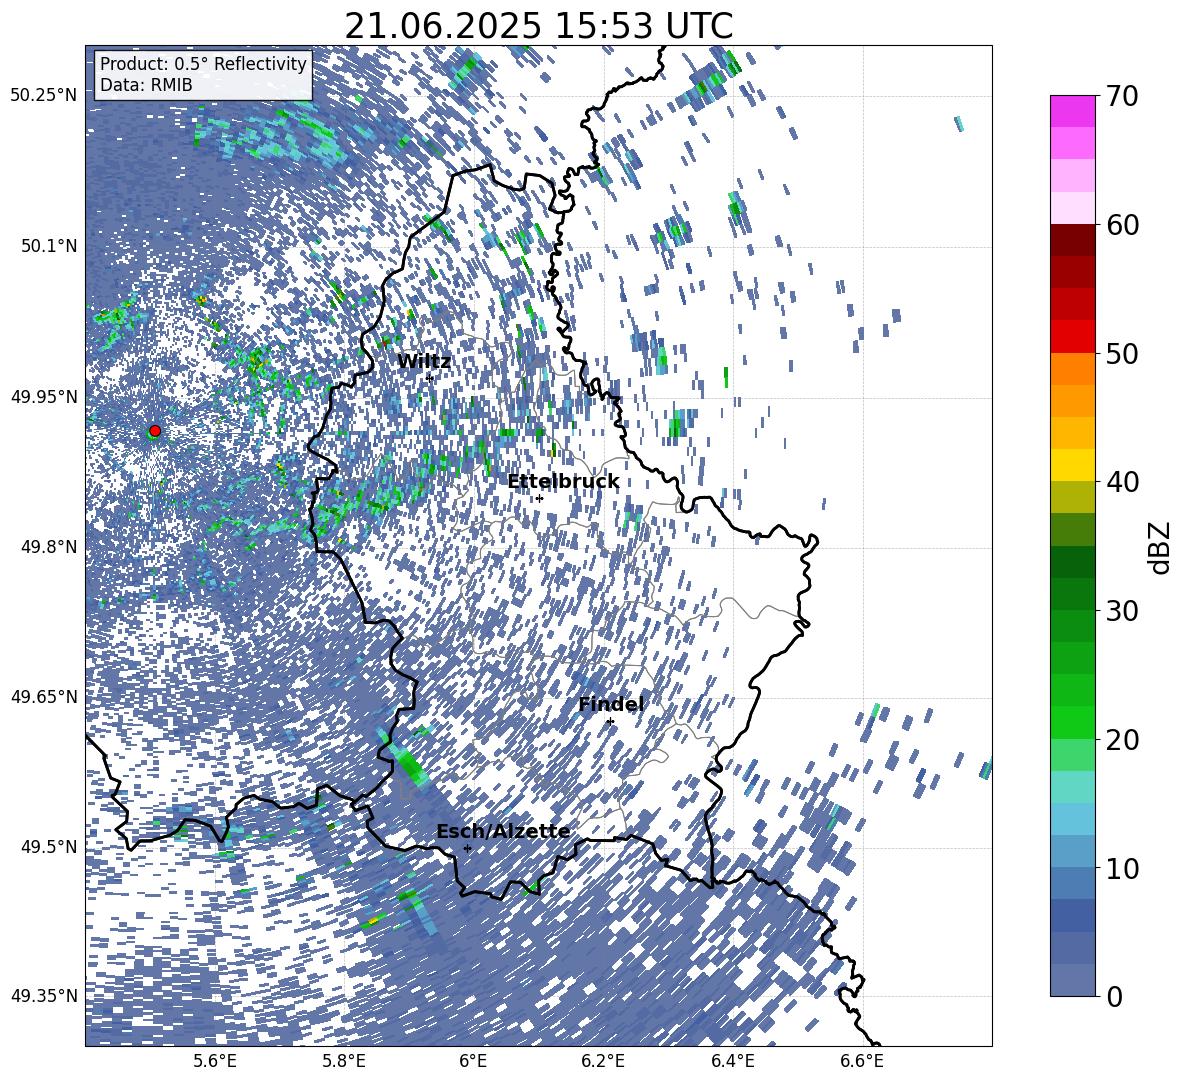This screenshot has height=1081, width=1184.
Task: Click the Wiltz location cross marker
Action: [430, 378]
